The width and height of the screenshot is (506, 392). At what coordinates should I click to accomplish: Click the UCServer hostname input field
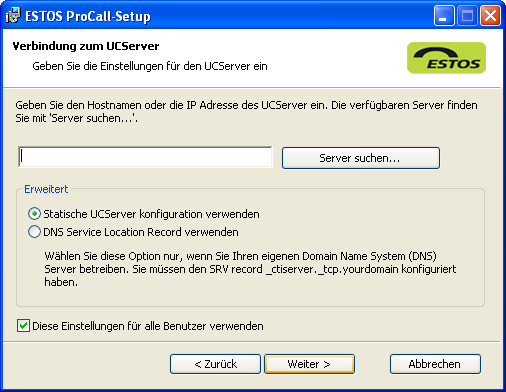145,157
